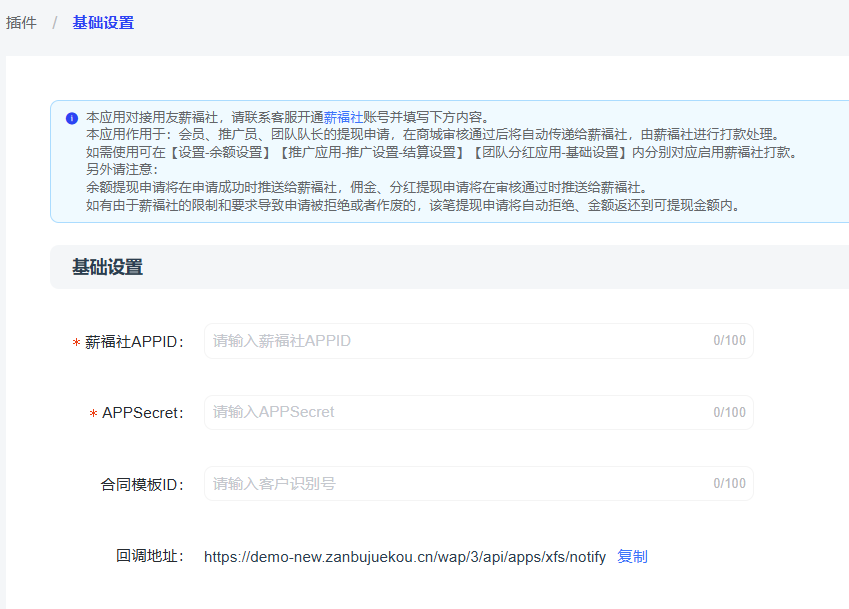
Task: Click the APPSecret field label
Action: point(143,413)
